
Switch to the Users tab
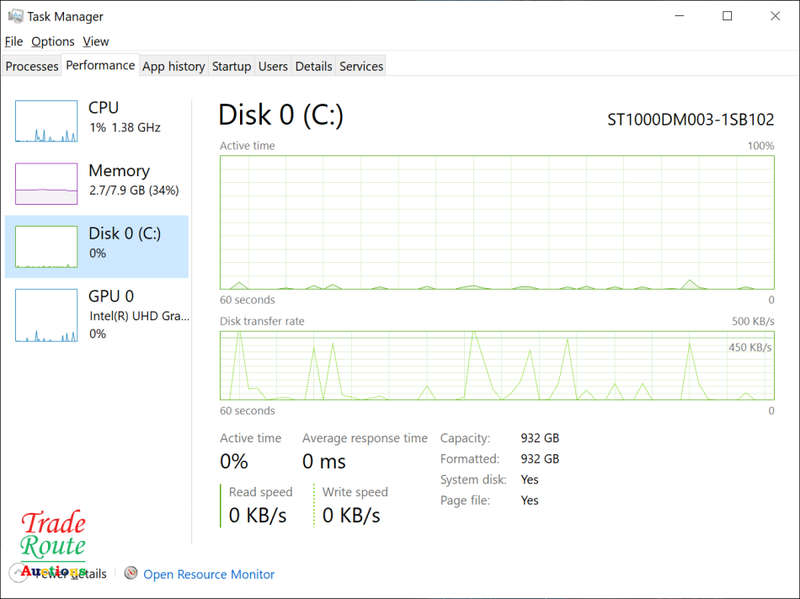(273, 66)
